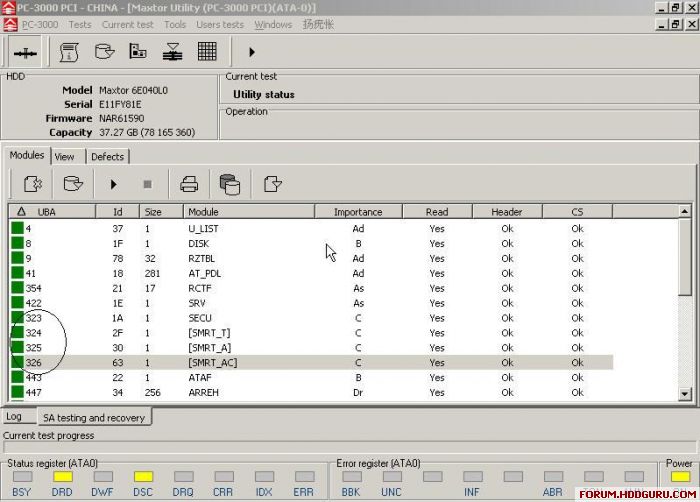
Task: Click the disk load toolbar icon
Action: point(104,52)
